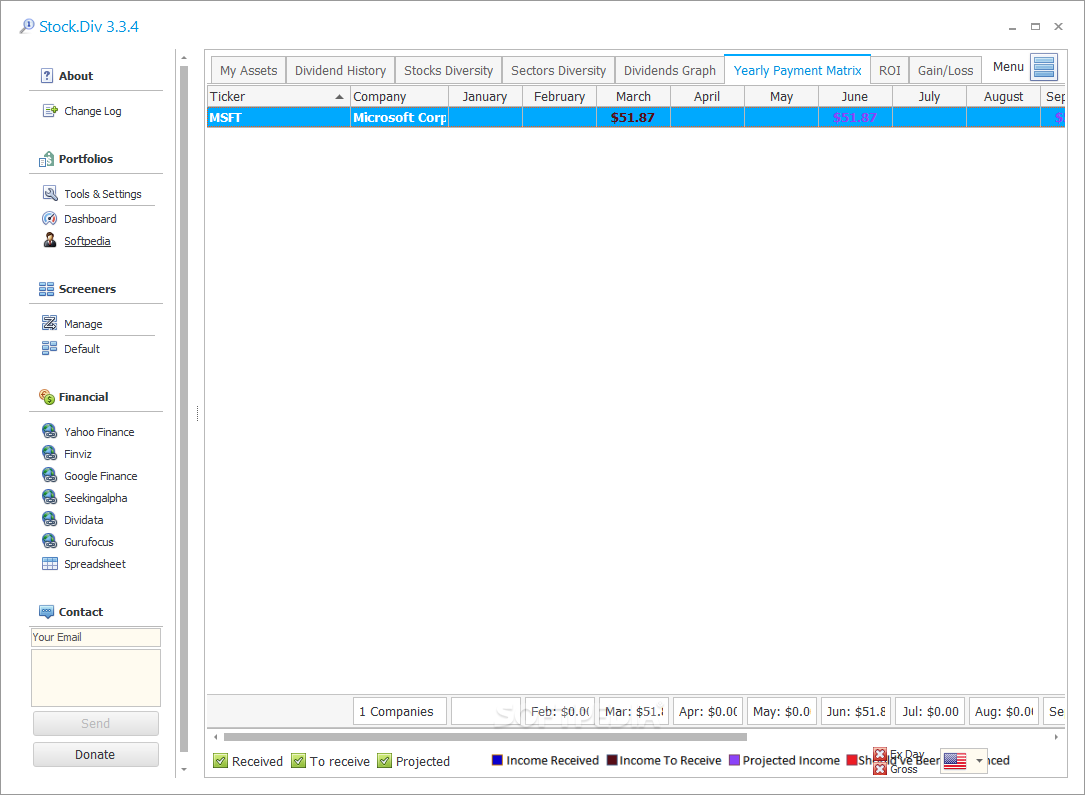Open the Spreadsheet link
The image size is (1085, 795).
click(95, 564)
